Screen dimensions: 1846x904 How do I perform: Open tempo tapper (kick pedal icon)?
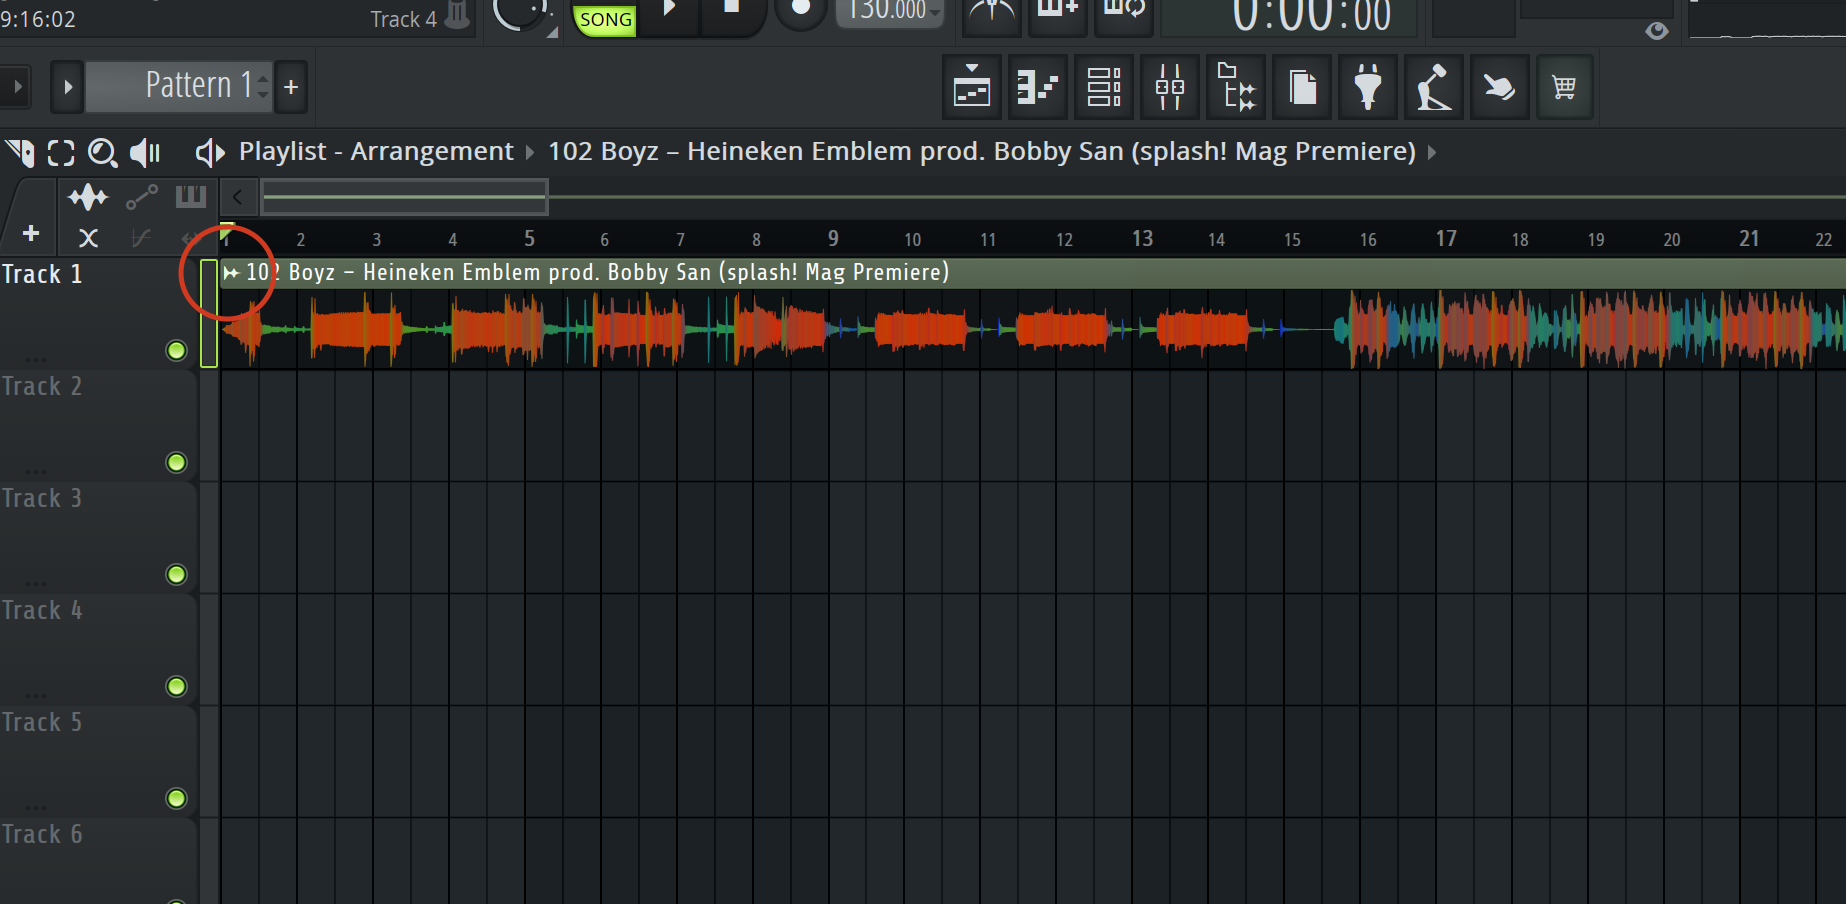click(x=1434, y=88)
